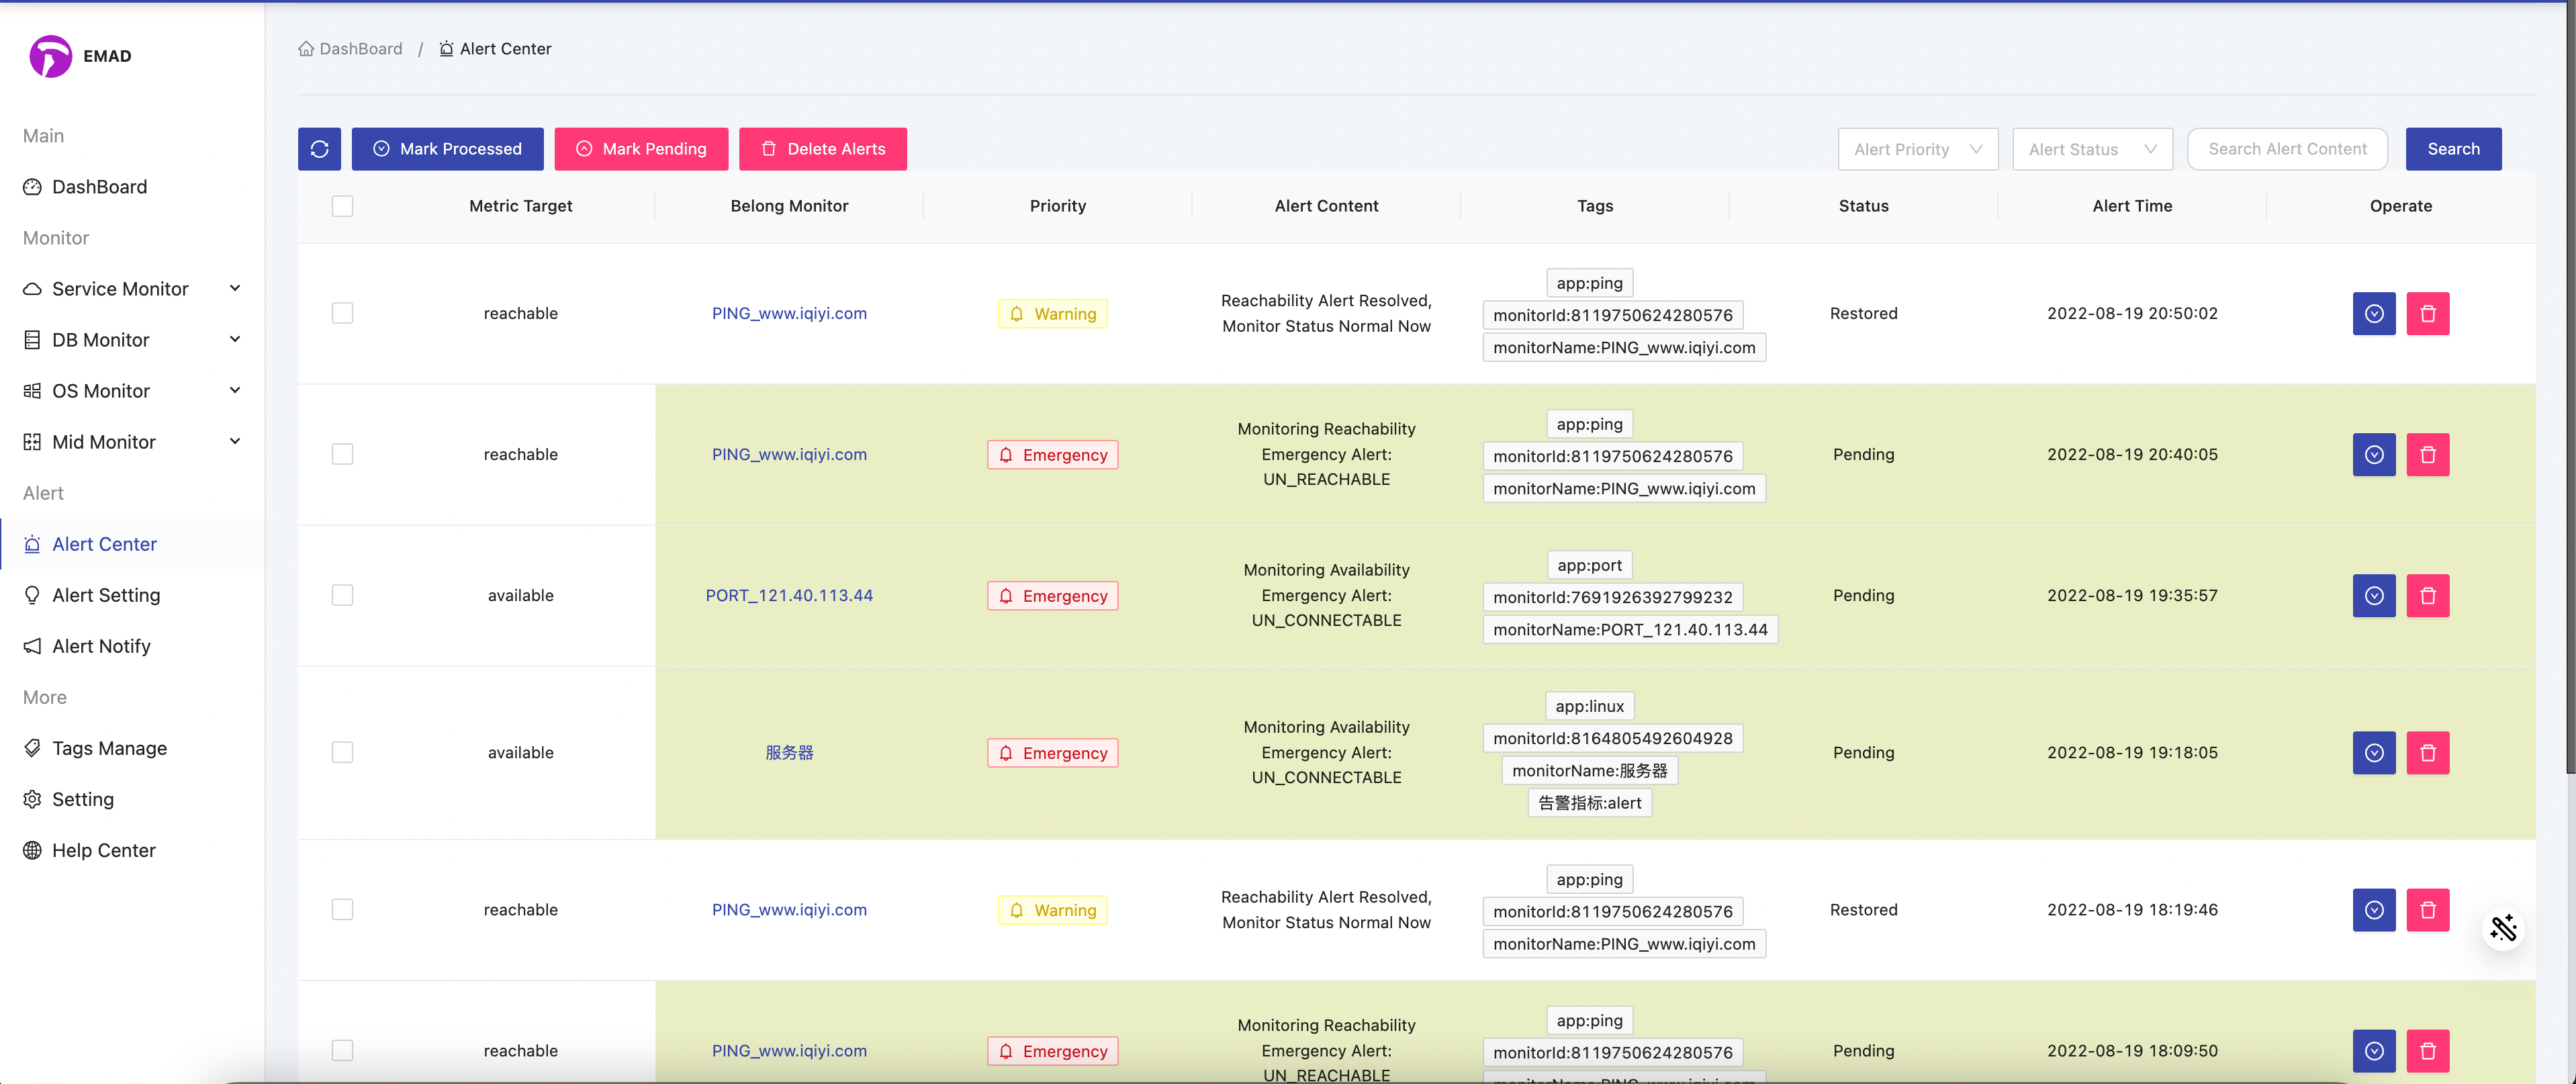Click the Alert Notify megaphone icon
Viewport: 2576px width, 1084px height.
pos(32,646)
